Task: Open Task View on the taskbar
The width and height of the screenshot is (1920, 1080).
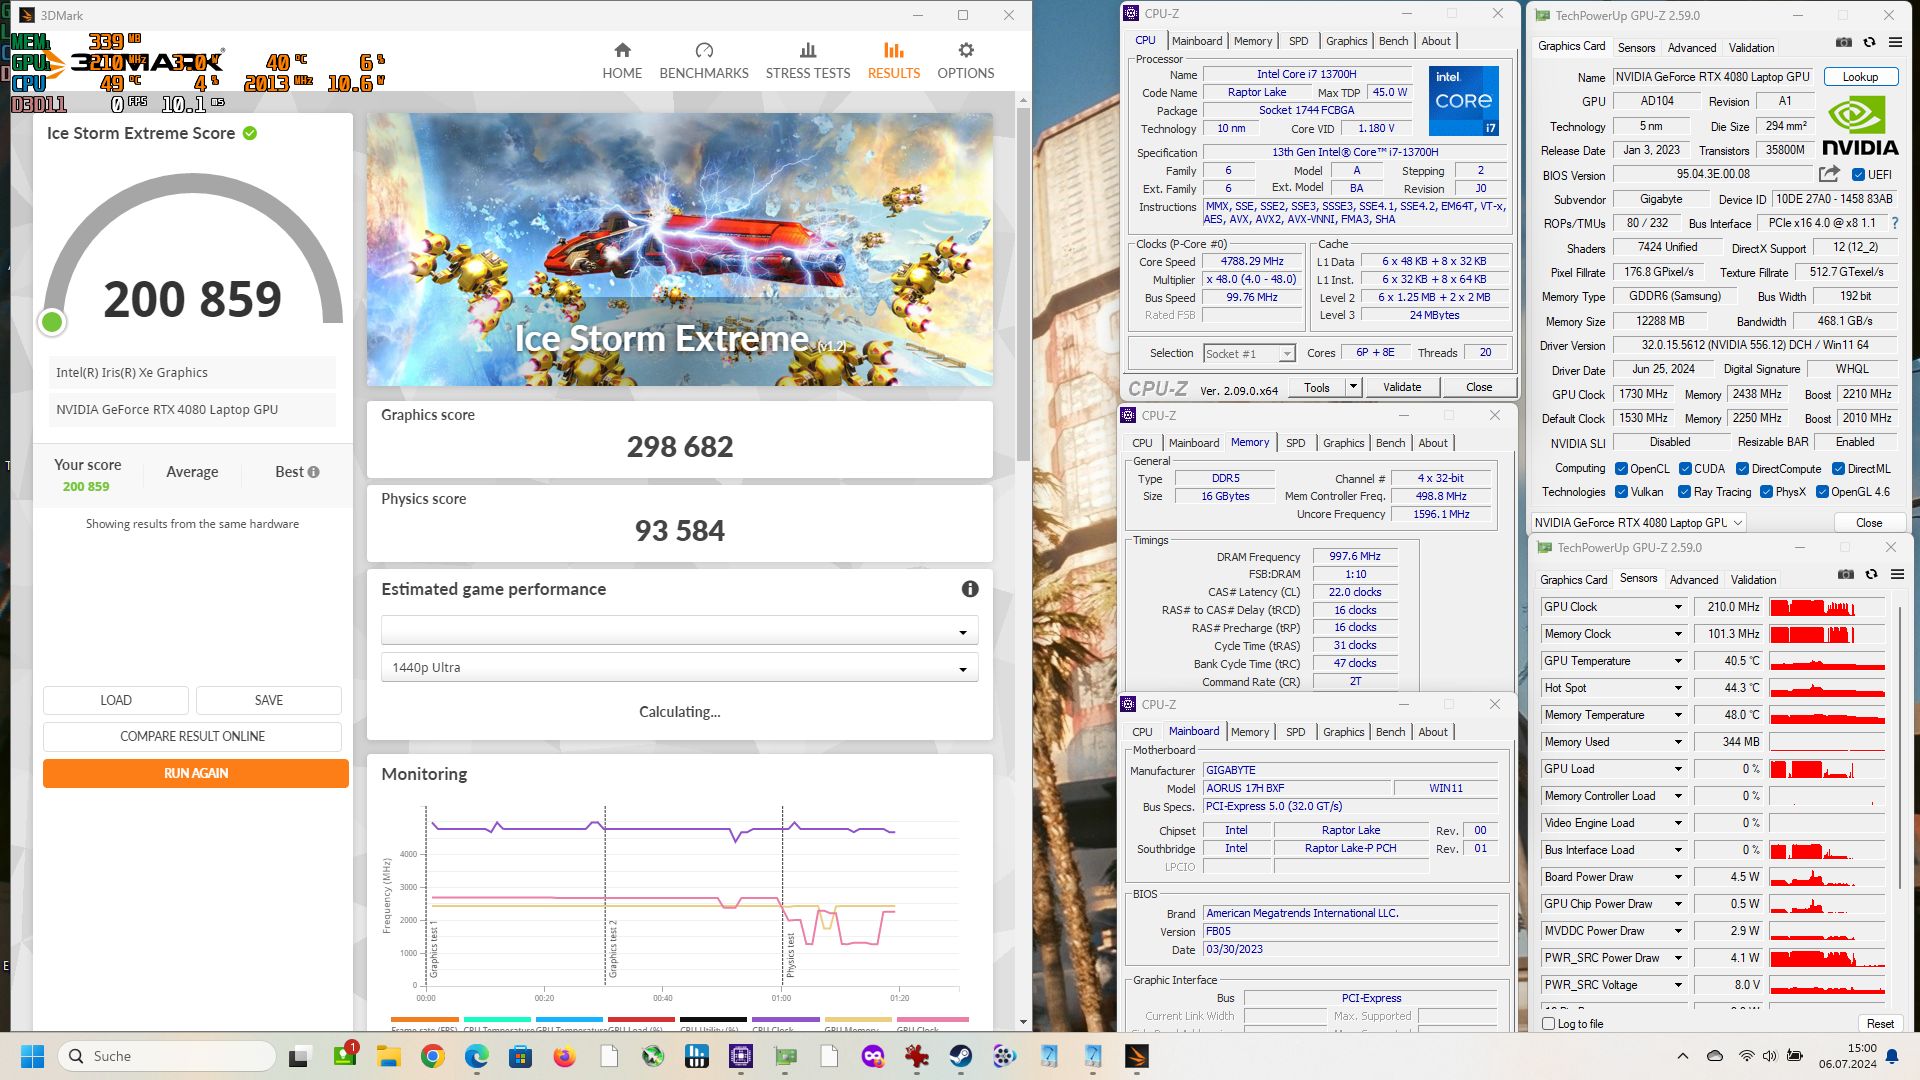Action: 300,1056
